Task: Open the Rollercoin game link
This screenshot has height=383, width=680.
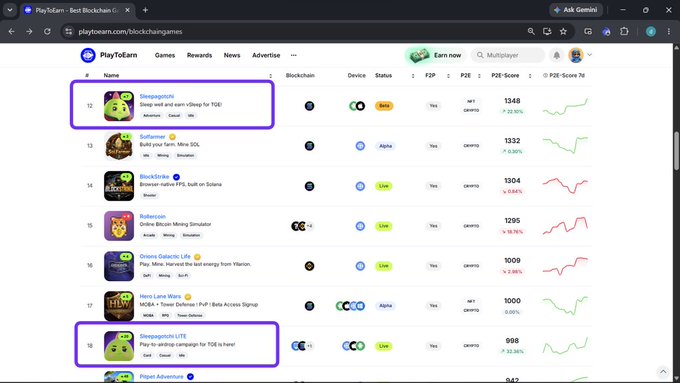Action: [x=153, y=216]
